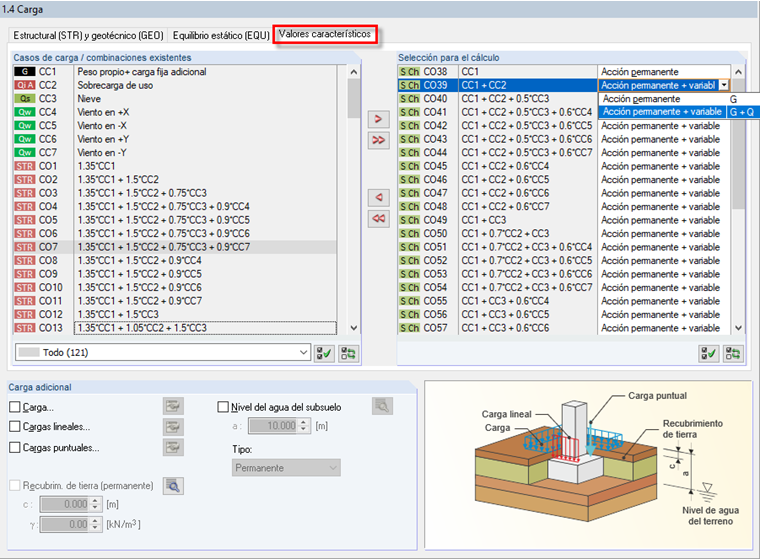The height and width of the screenshot is (560, 760).
Task: Invert selection in calculation selection list
Action: [733, 353]
